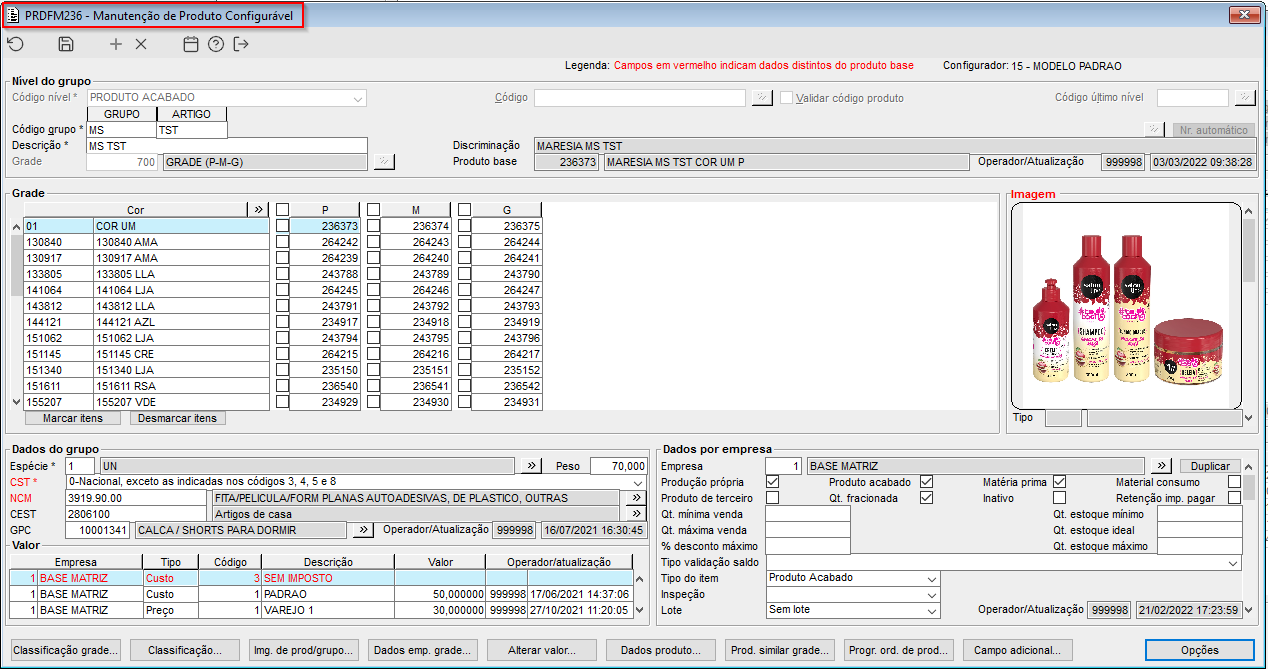Screen dimensions: 1268x669
Task: Toggle the Produto de terceiro checkbox
Action: point(772,498)
